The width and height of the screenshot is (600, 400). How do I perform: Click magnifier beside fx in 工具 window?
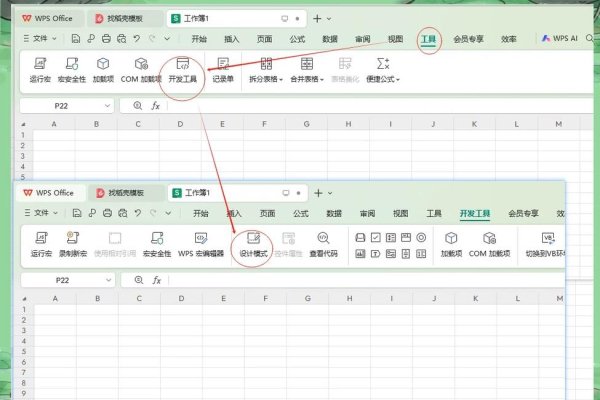coord(138,106)
